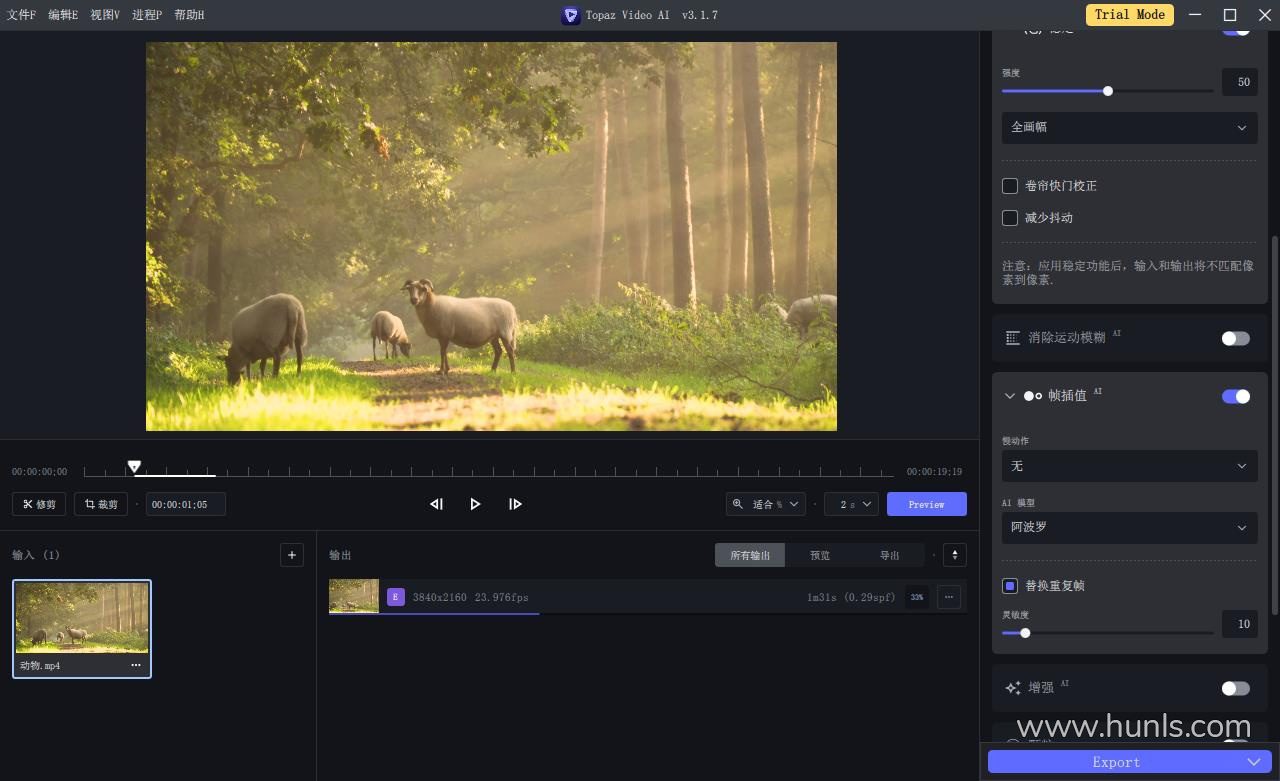Click the timecode field 00:00:01:05
Image resolution: width=1280 pixels, height=781 pixels.
point(186,504)
